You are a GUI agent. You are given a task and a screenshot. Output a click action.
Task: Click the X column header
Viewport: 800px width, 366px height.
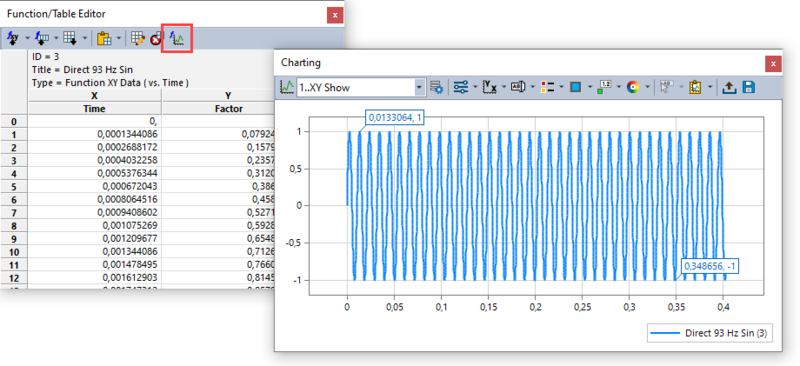click(x=94, y=95)
